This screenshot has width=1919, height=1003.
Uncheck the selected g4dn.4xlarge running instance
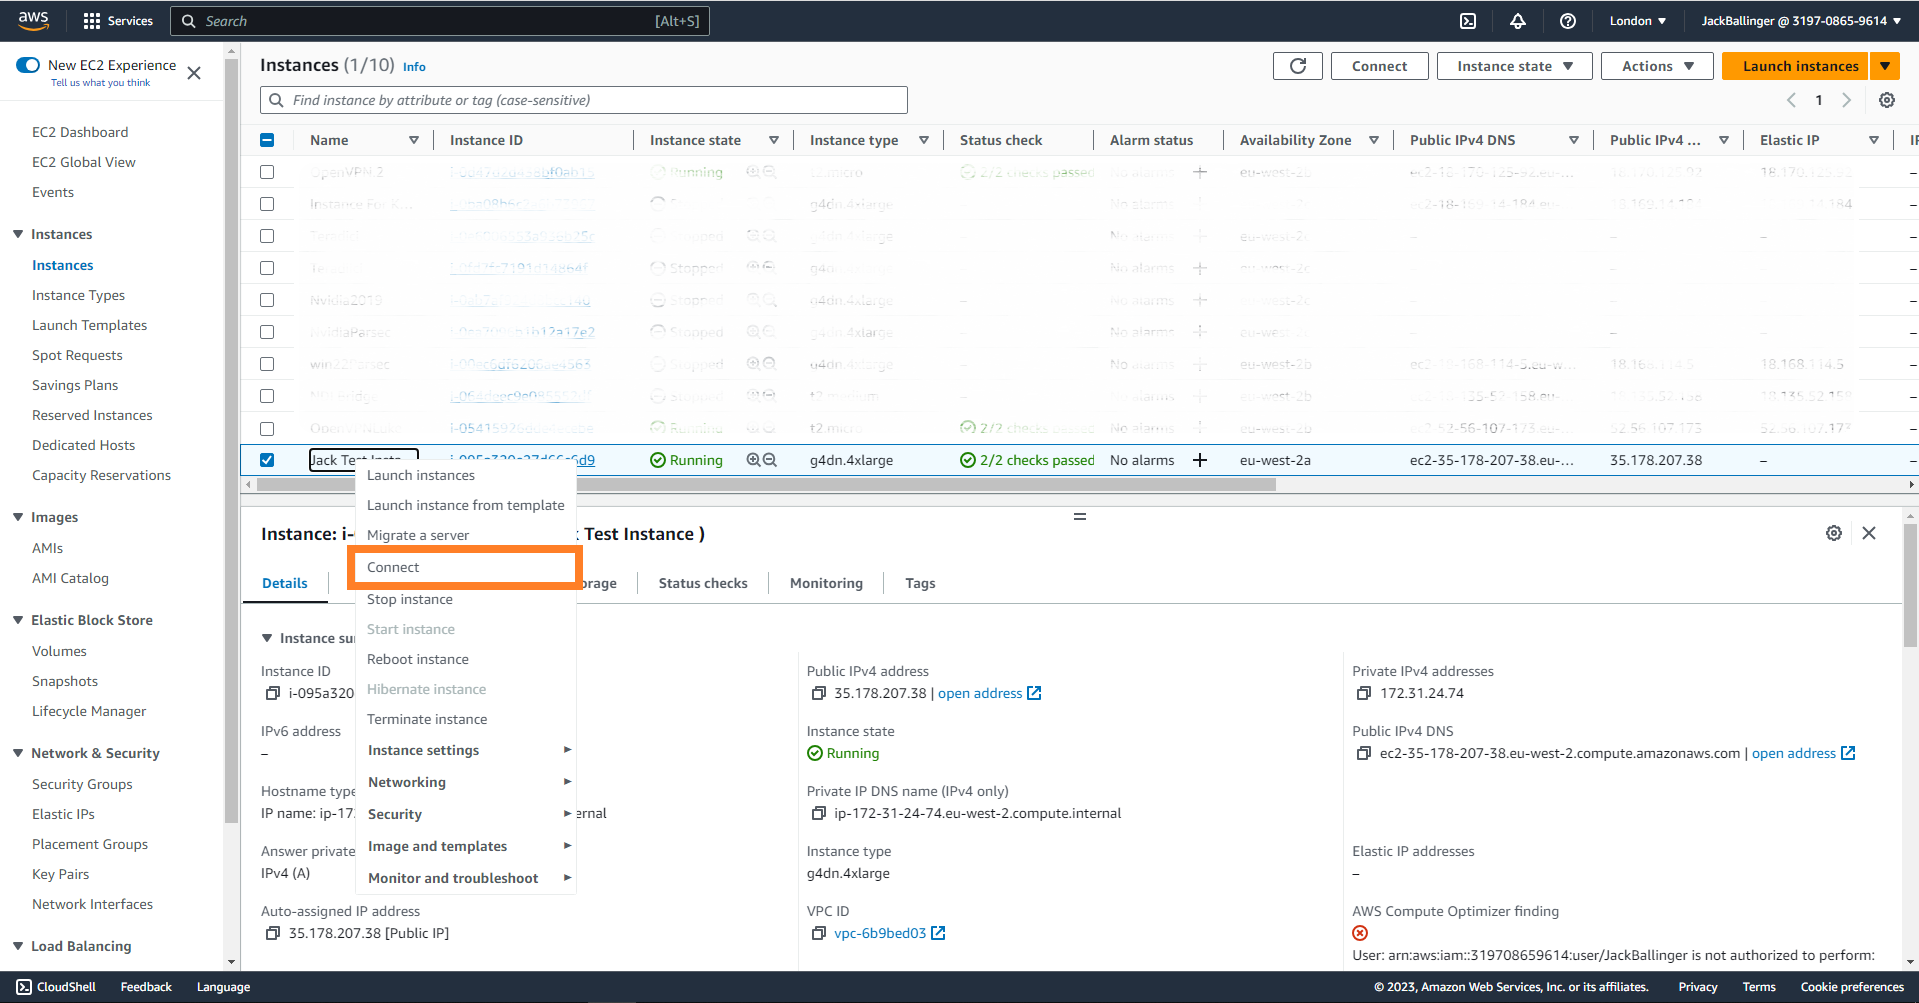(267, 460)
